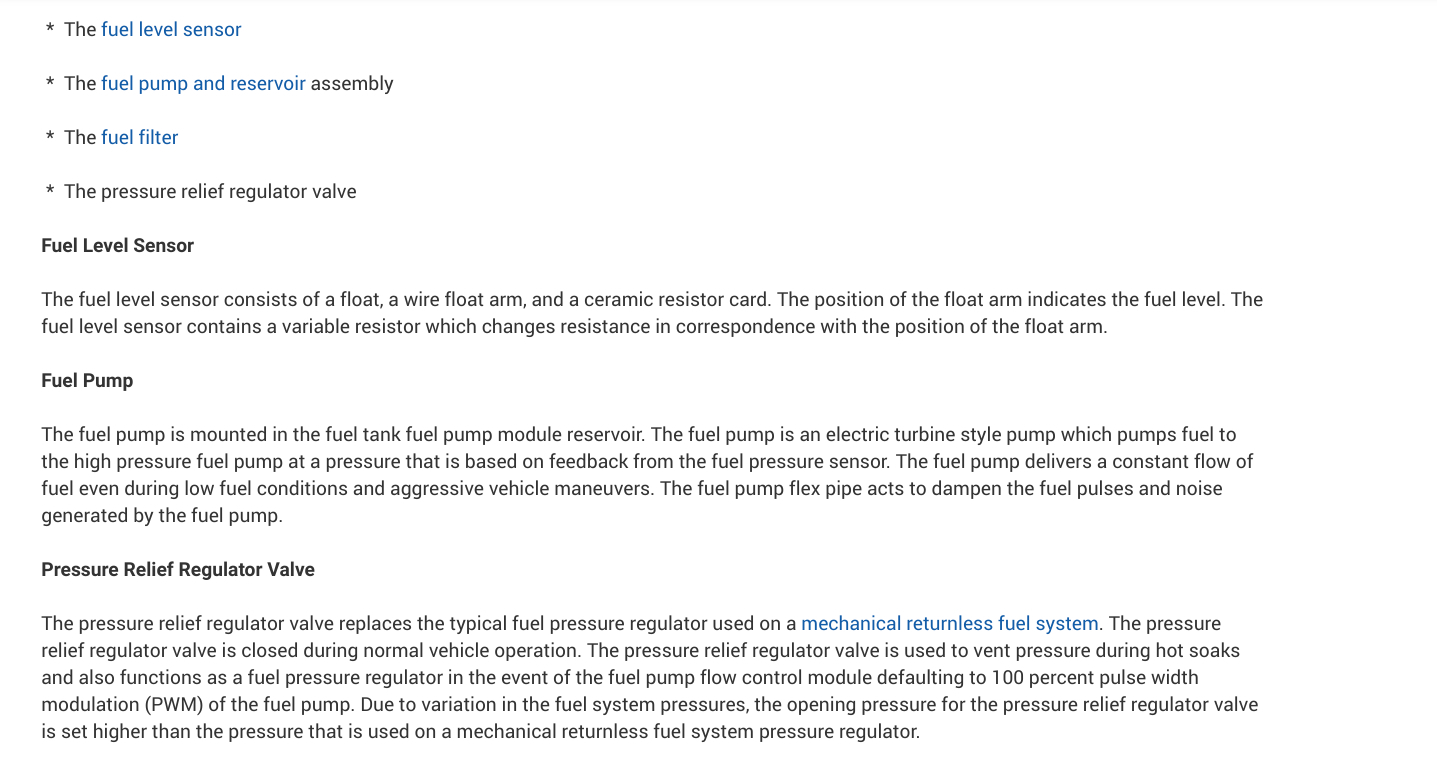Image resolution: width=1437 pixels, height=763 pixels.
Task: Click the word "assembly" after the reservoir link
Action: click(x=352, y=84)
